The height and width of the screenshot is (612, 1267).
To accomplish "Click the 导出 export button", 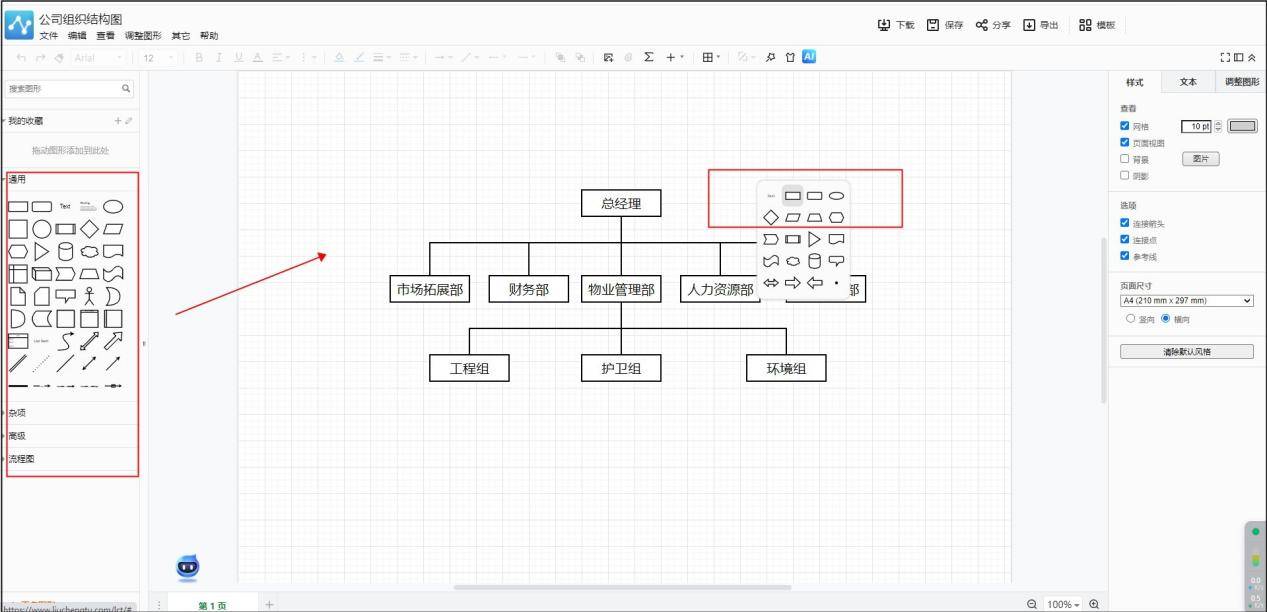I will click(x=1041, y=25).
